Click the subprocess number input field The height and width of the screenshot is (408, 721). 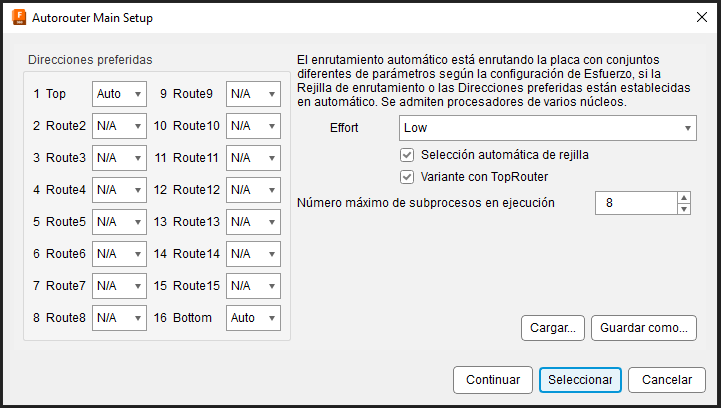636,203
